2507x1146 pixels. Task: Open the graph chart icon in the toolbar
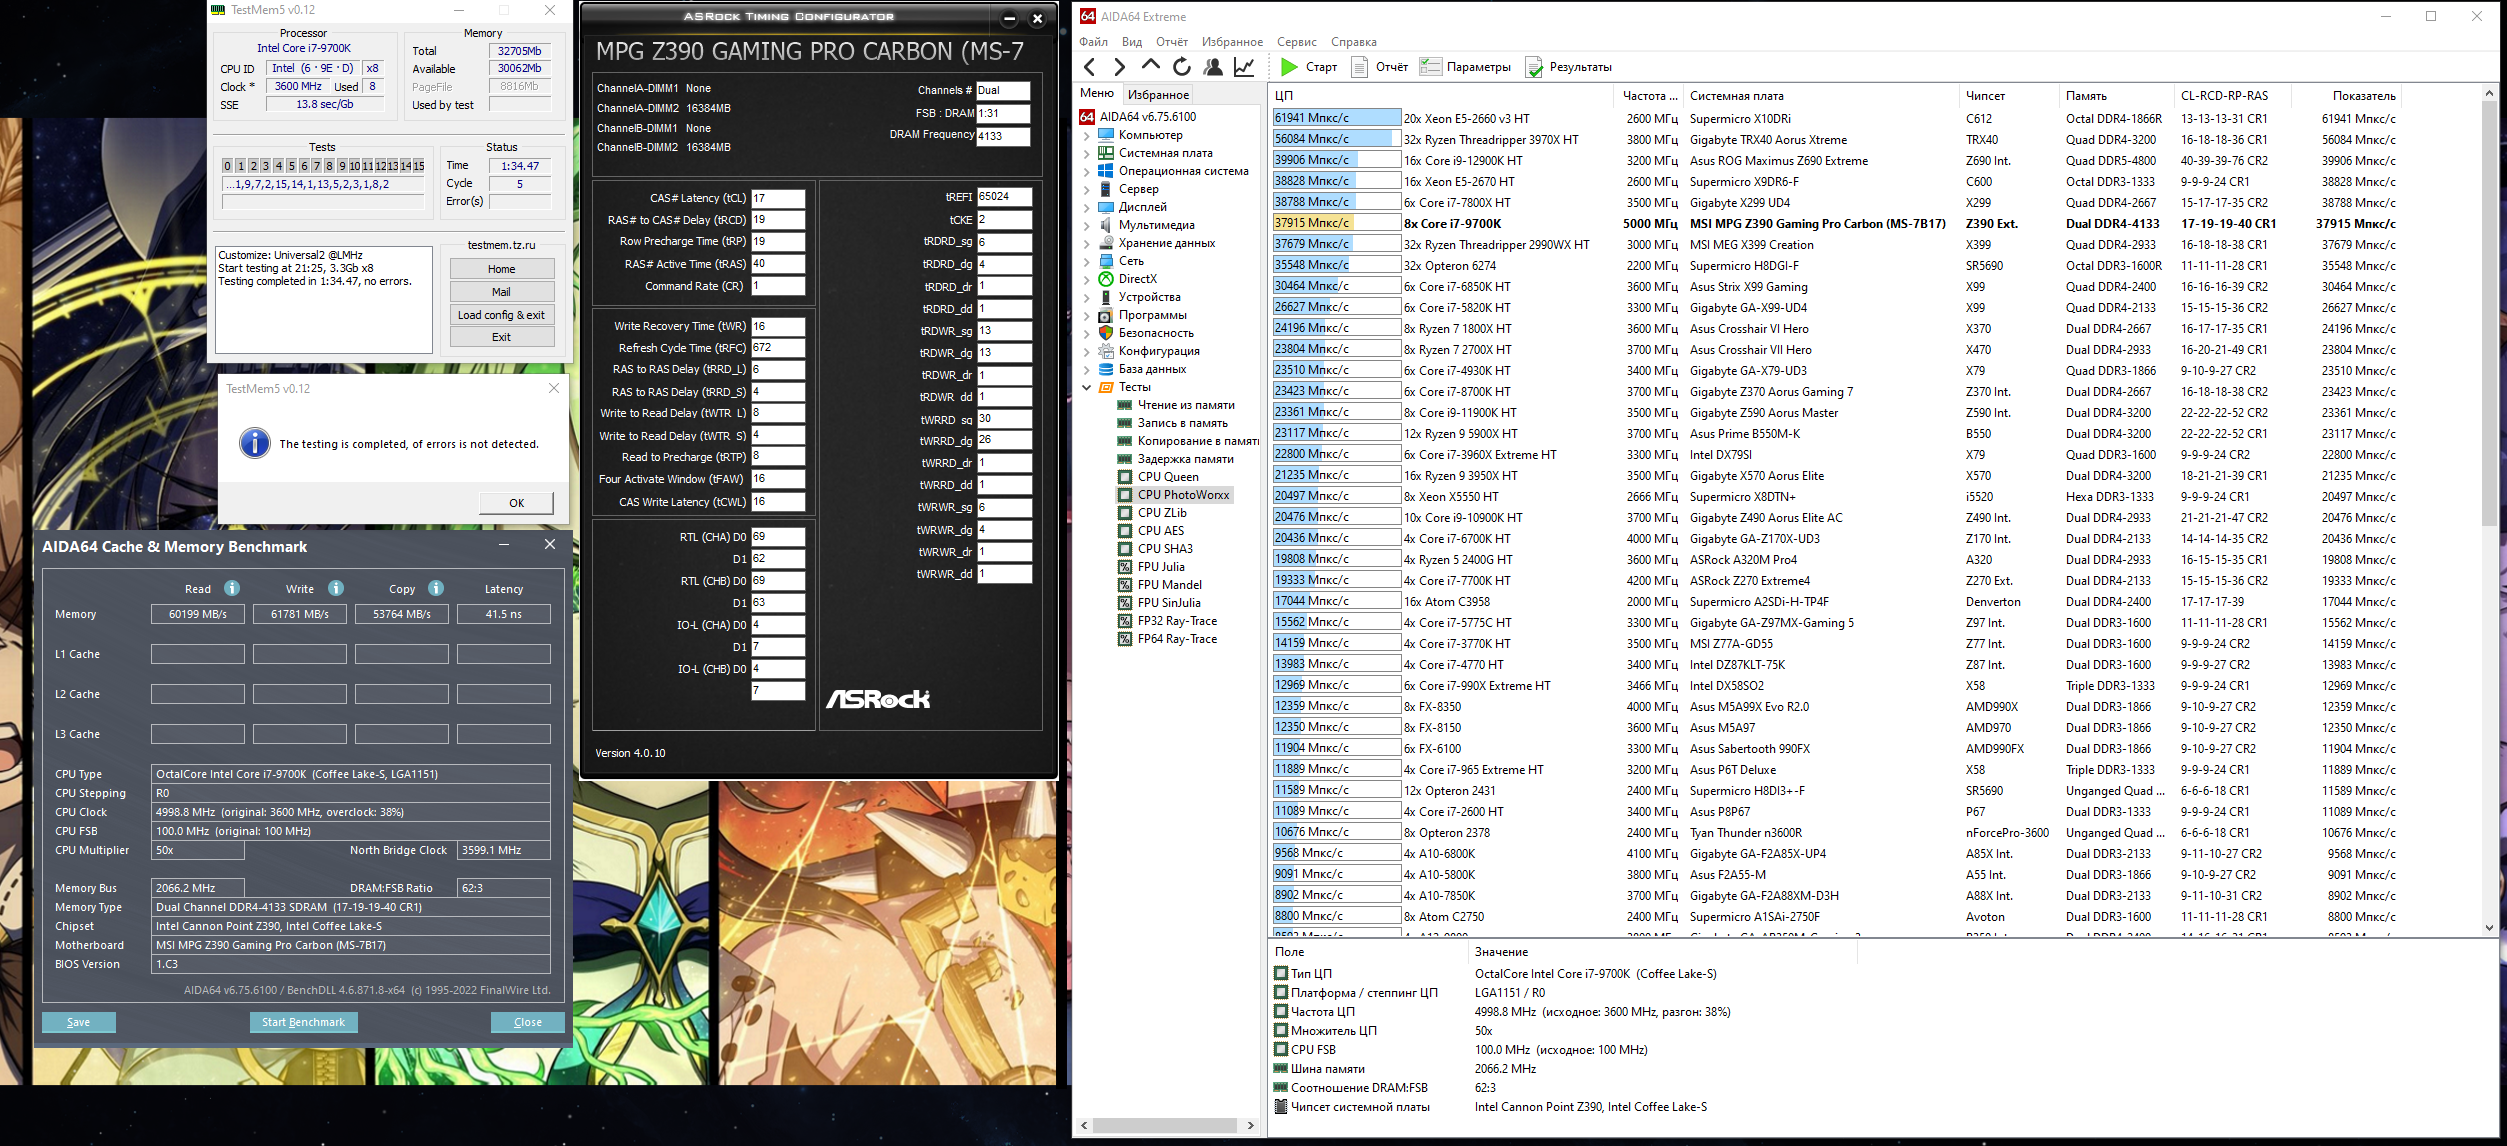(1244, 67)
